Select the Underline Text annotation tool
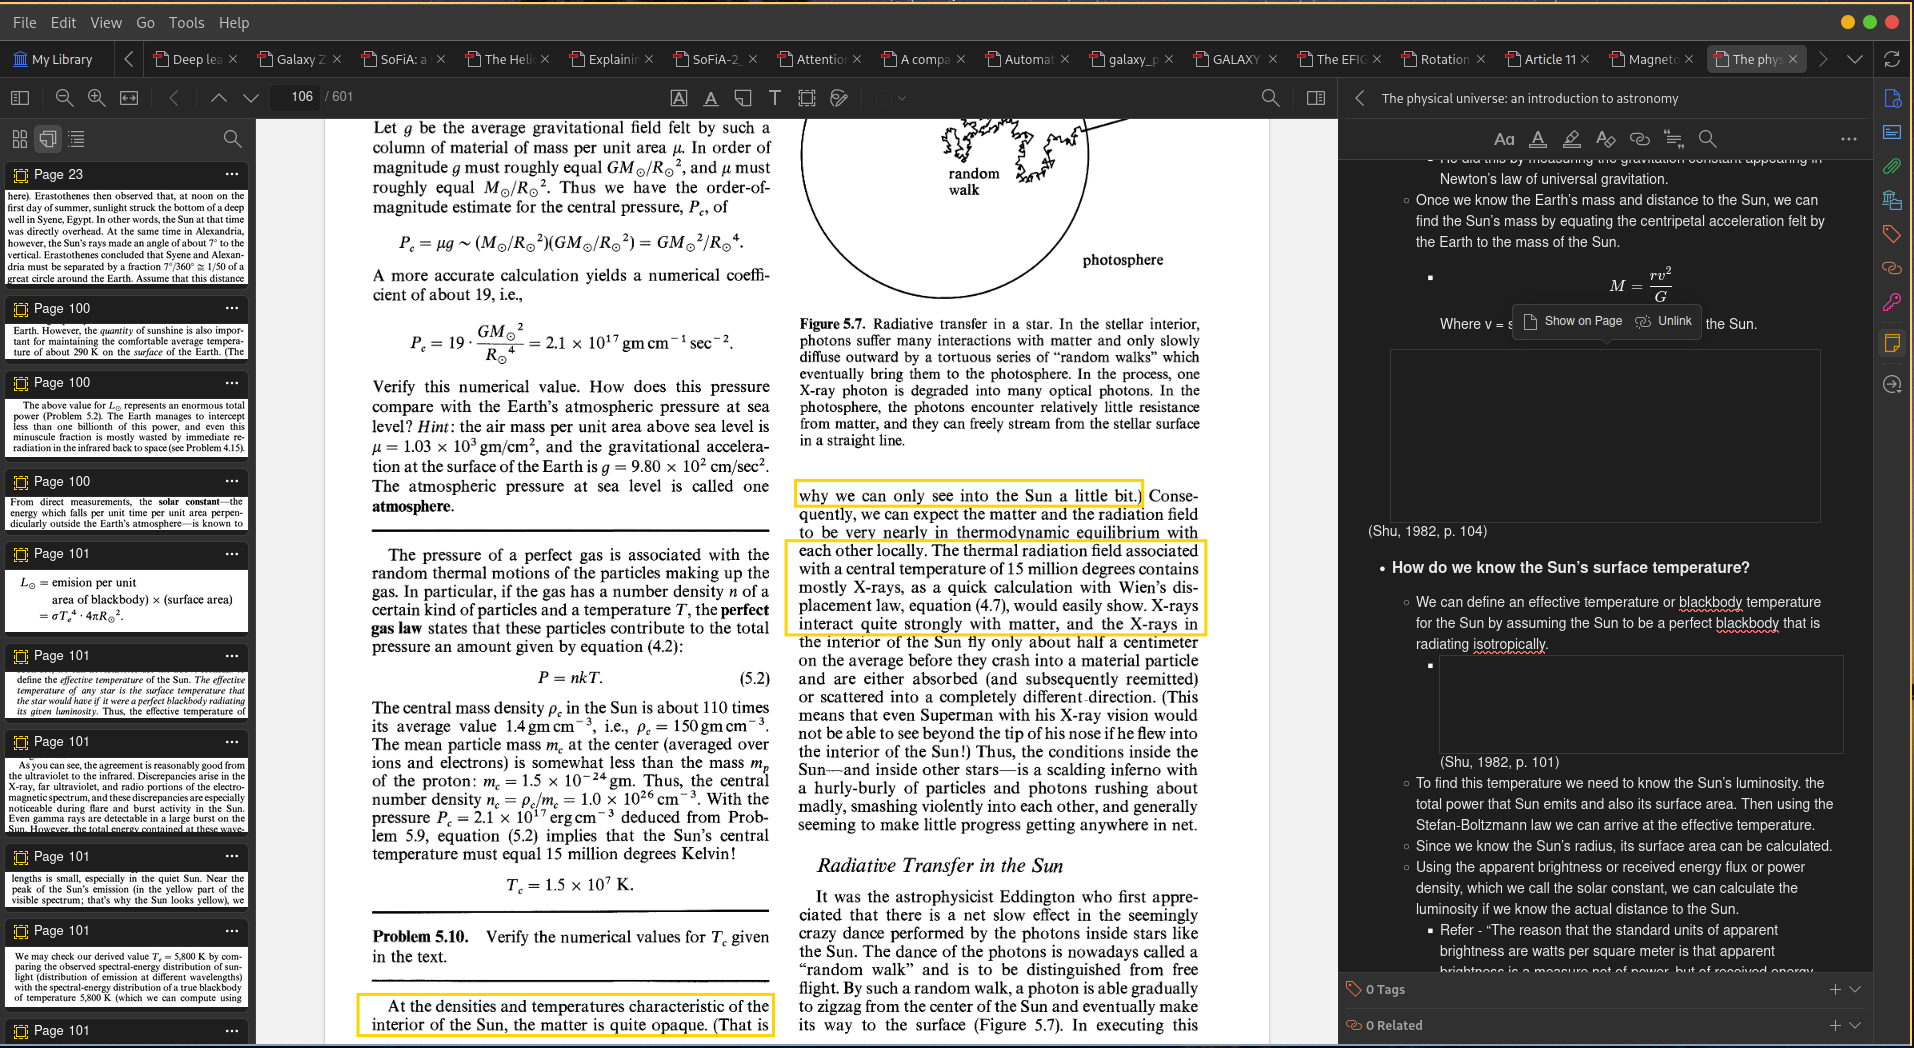This screenshot has height=1048, width=1914. (x=711, y=97)
